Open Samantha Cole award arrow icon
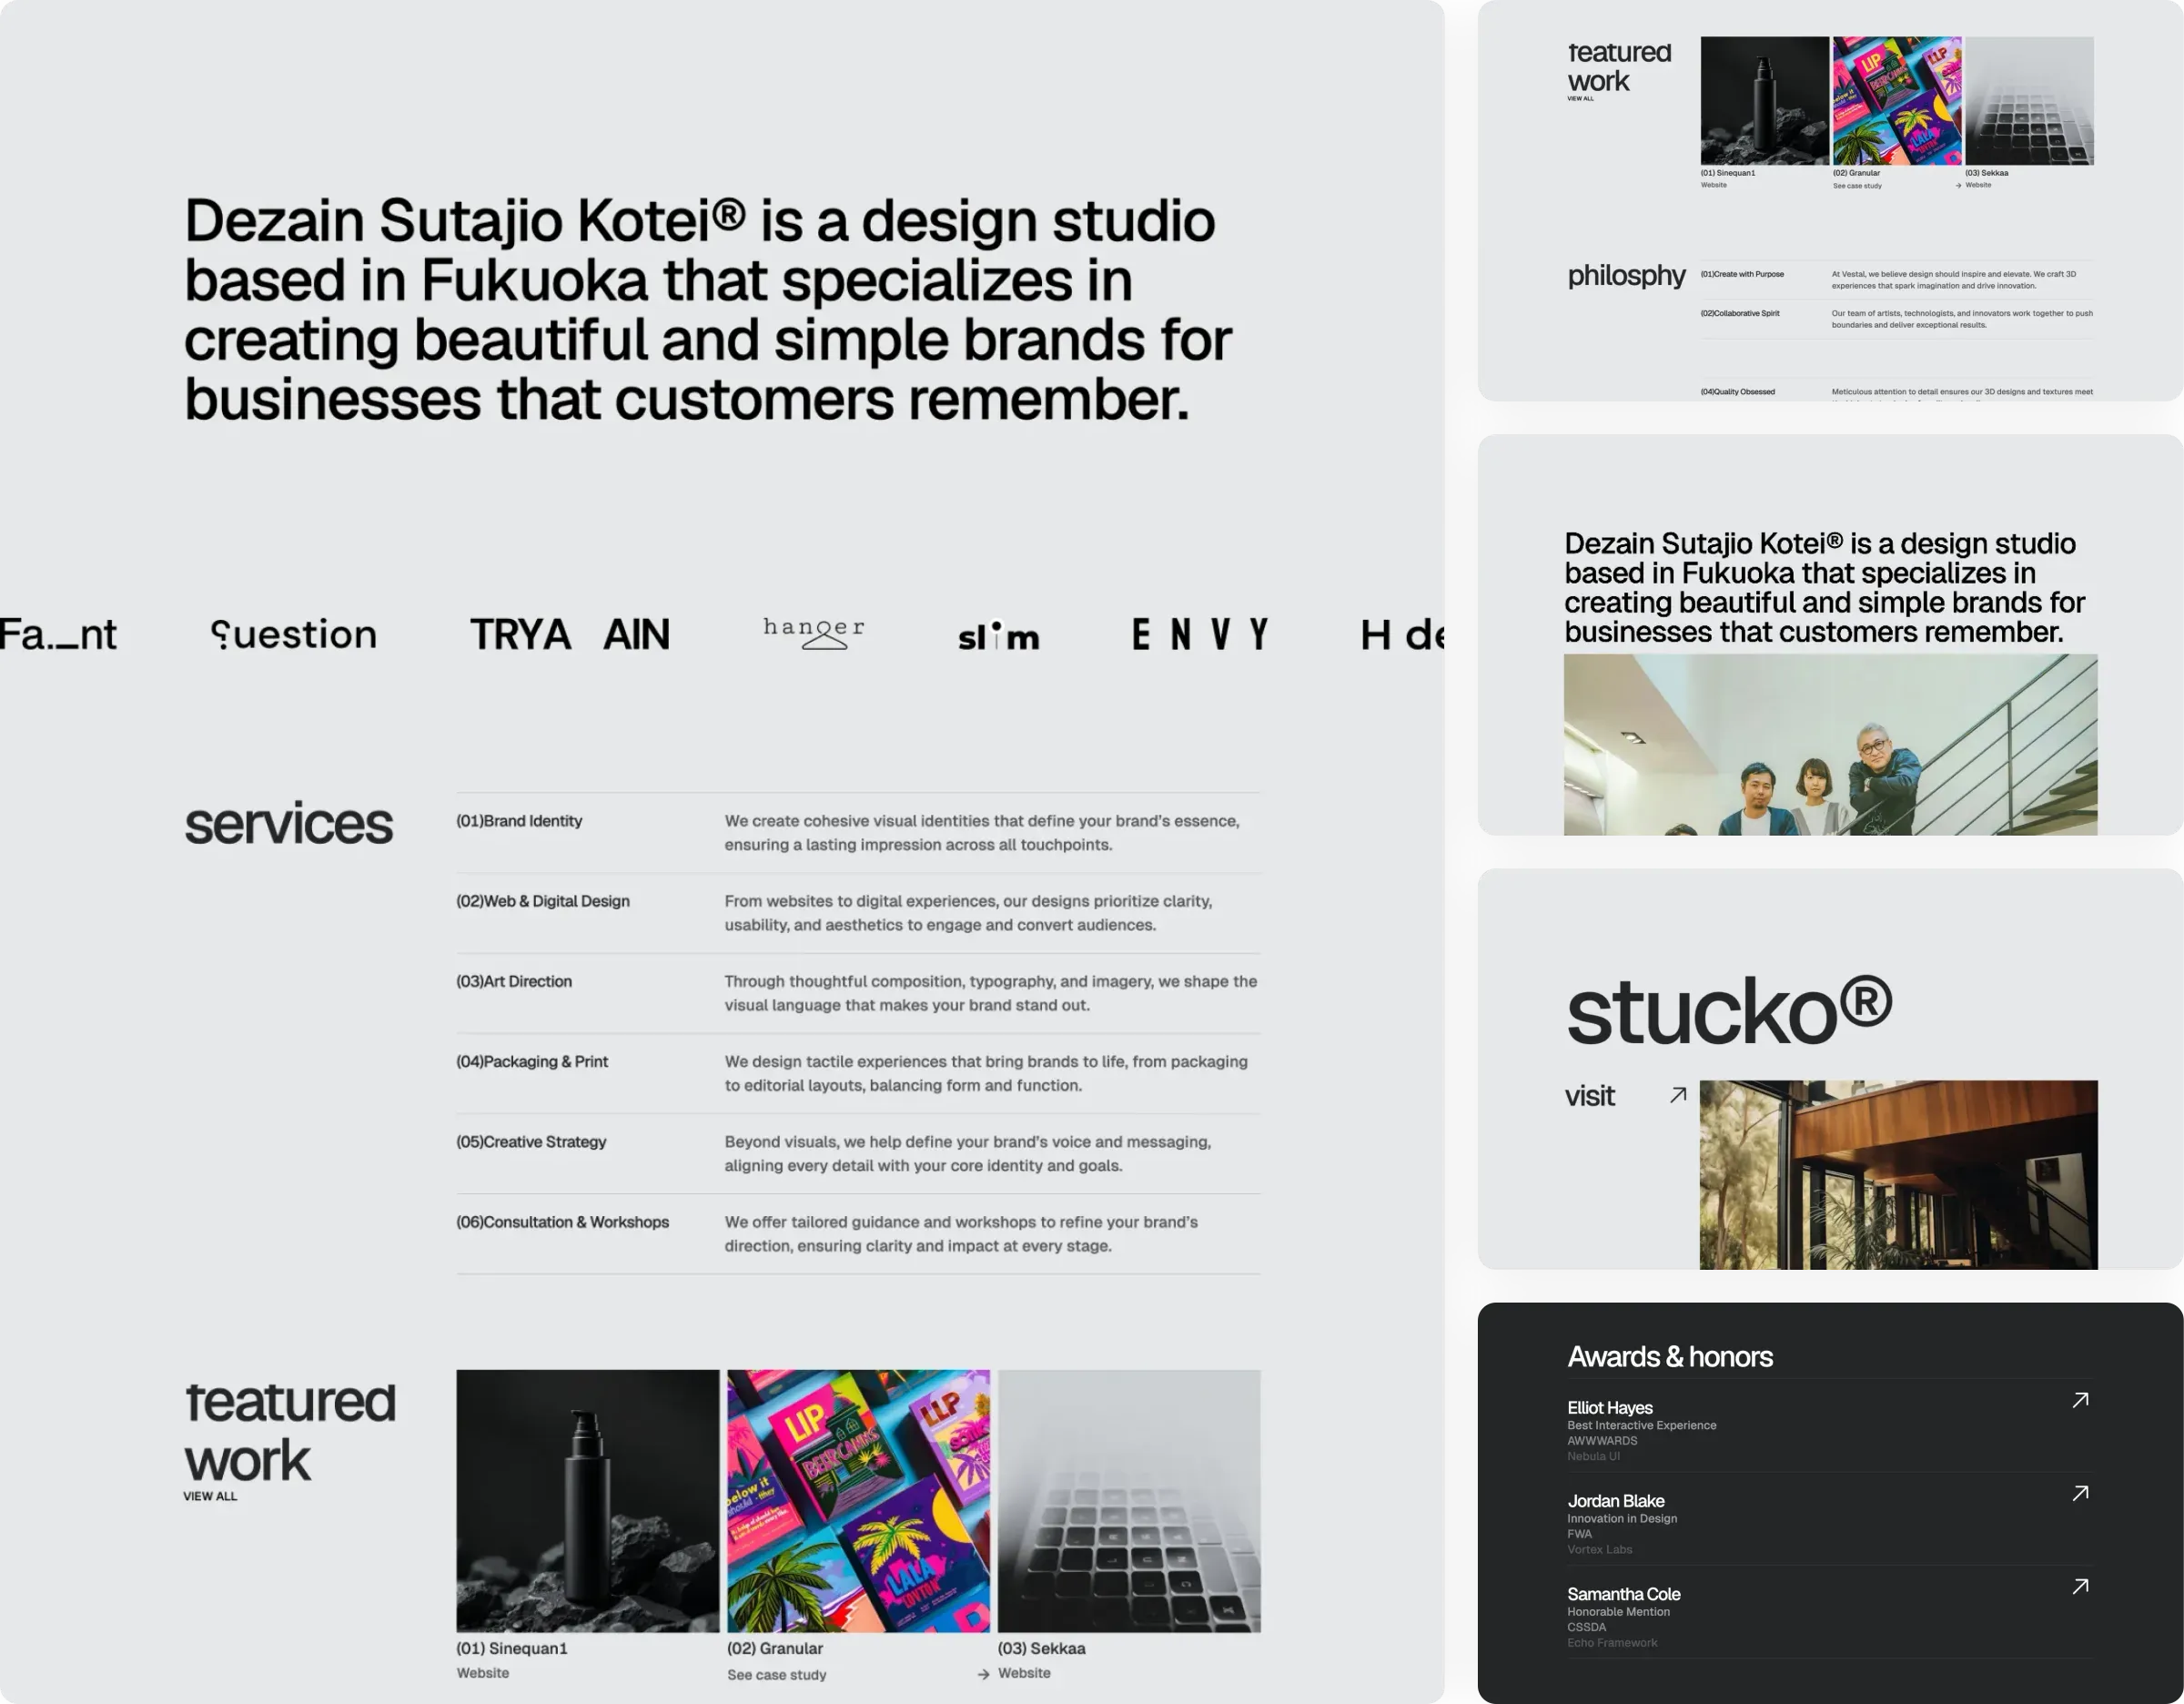This screenshot has height=1704, width=2184. [x=2080, y=1586]
